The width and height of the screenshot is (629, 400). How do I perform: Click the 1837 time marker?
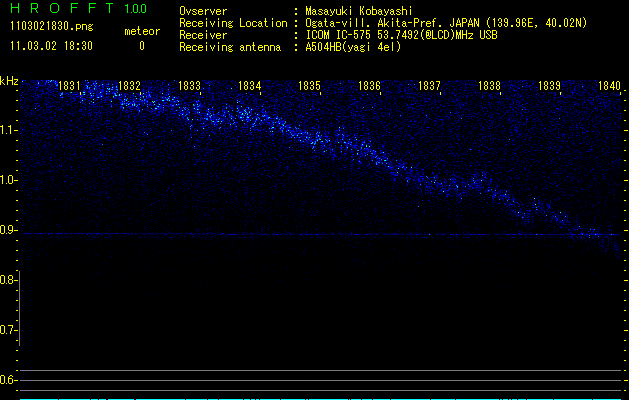429,86
